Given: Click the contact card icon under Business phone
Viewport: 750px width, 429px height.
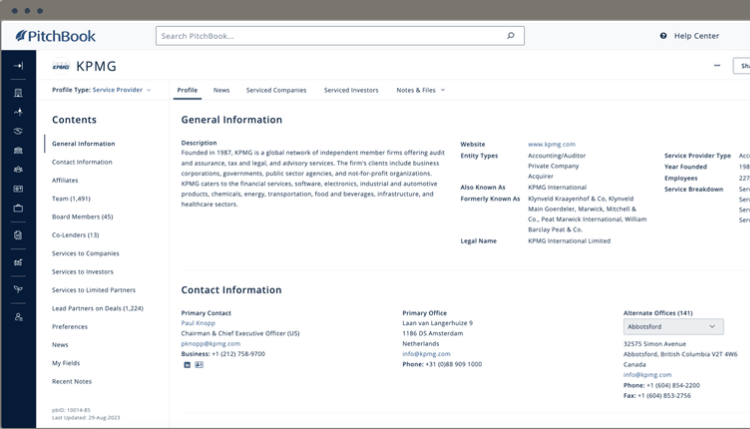Looking at the screenshot, I should click(x=199, y=365).
